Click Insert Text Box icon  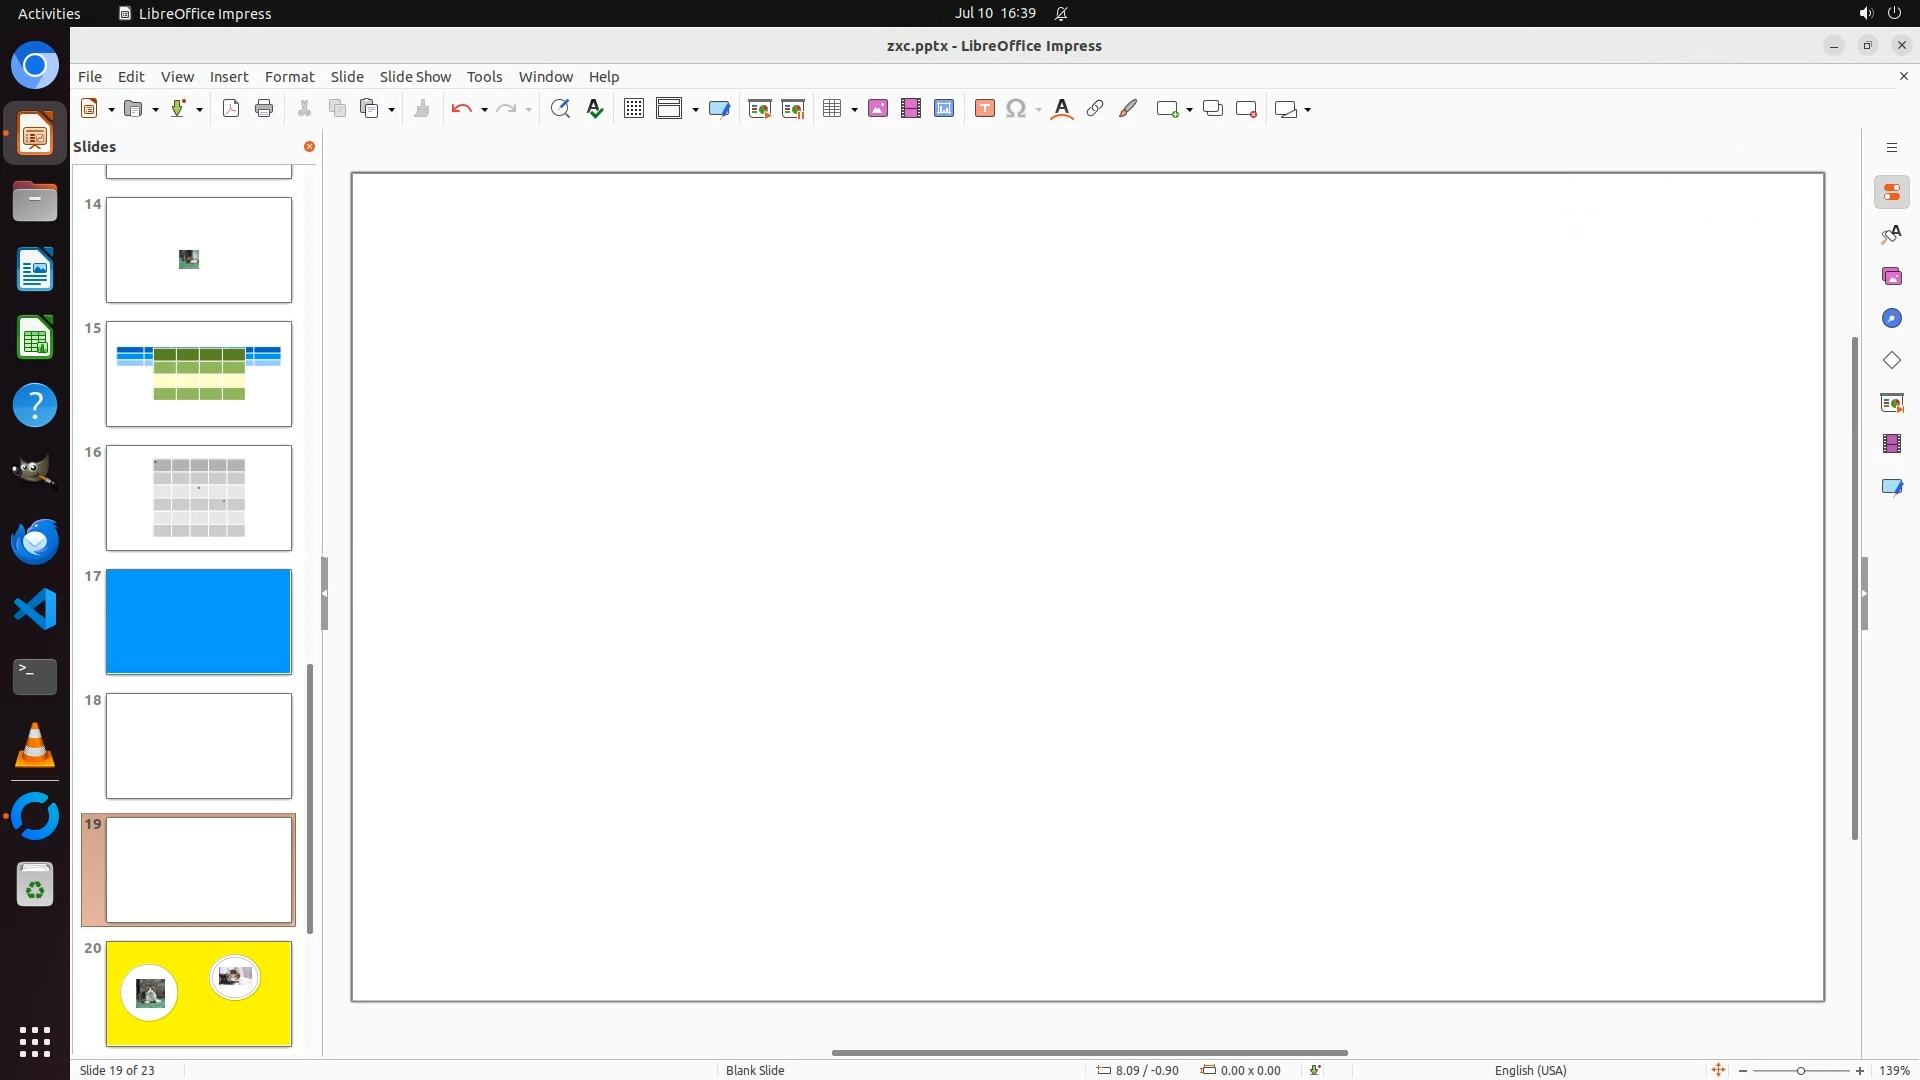[x=984, y=109]
